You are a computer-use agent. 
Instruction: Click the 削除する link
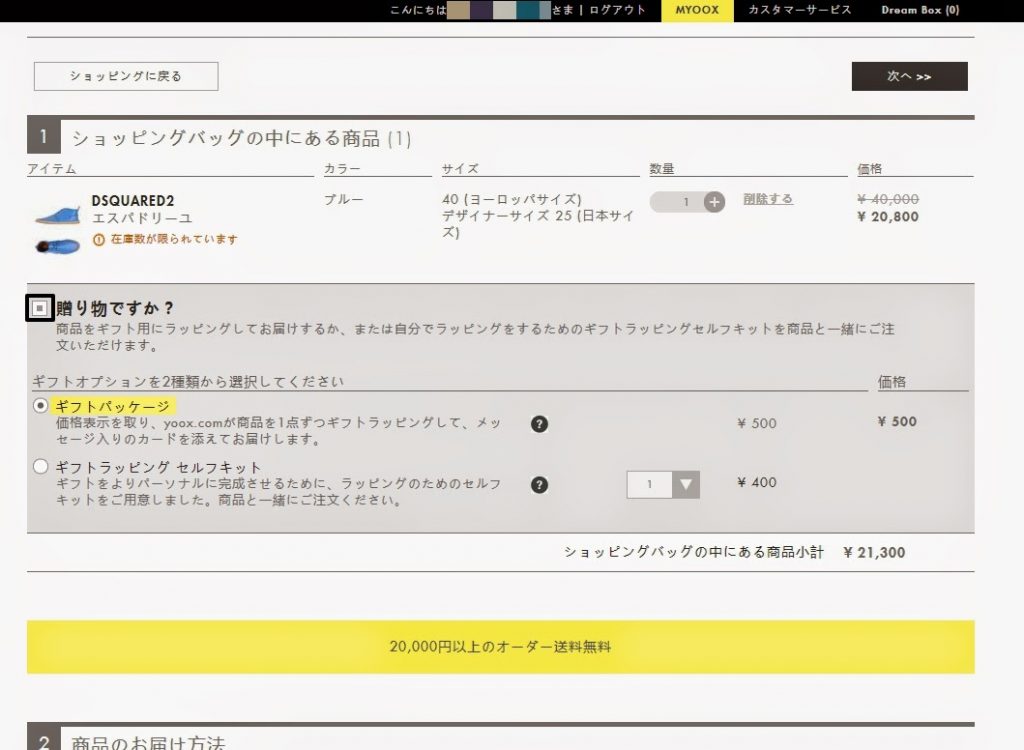768,199
